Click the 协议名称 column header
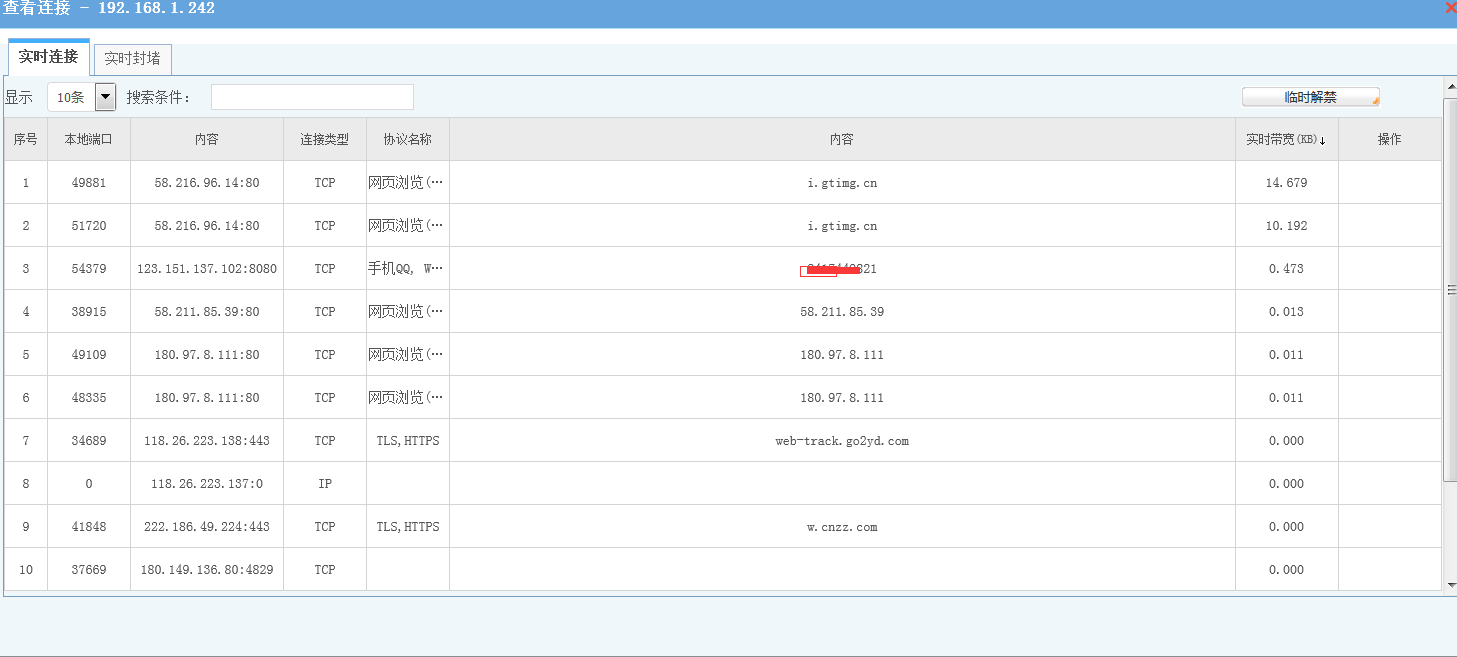Image resolution: width=1457 pixels, height=657 pixels. (407, 139)
